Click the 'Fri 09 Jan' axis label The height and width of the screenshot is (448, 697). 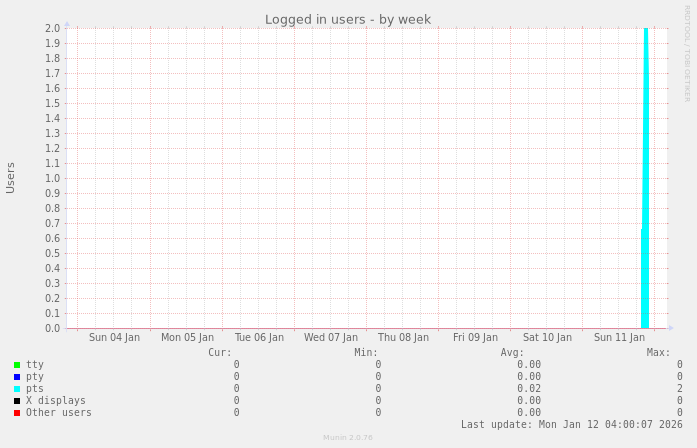[475, 337]
